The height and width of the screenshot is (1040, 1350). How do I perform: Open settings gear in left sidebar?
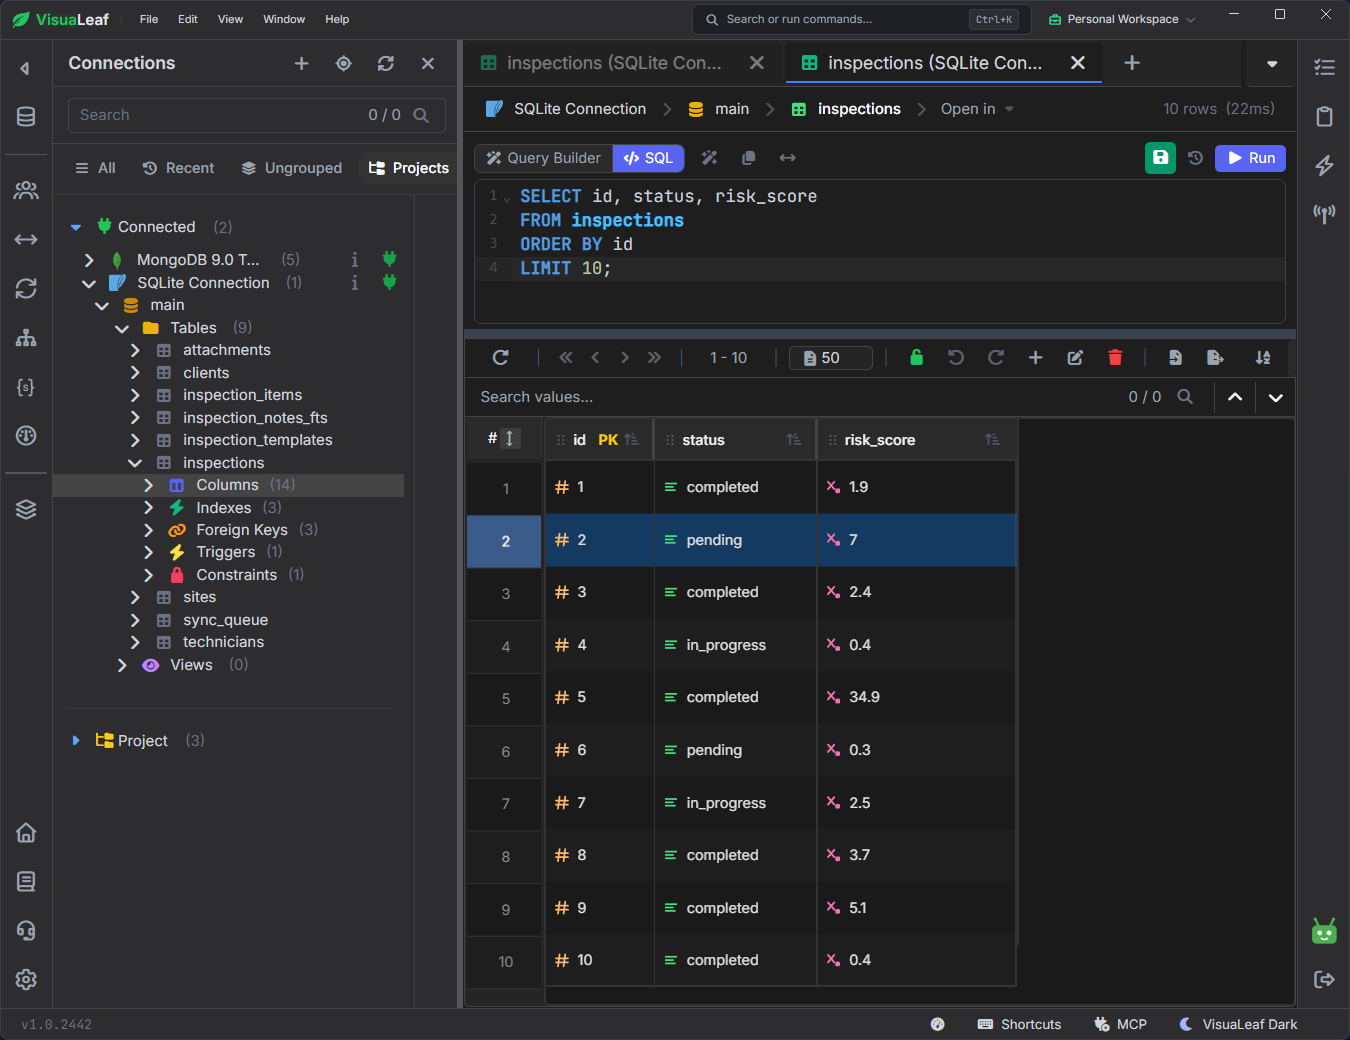tap(26, 979)
